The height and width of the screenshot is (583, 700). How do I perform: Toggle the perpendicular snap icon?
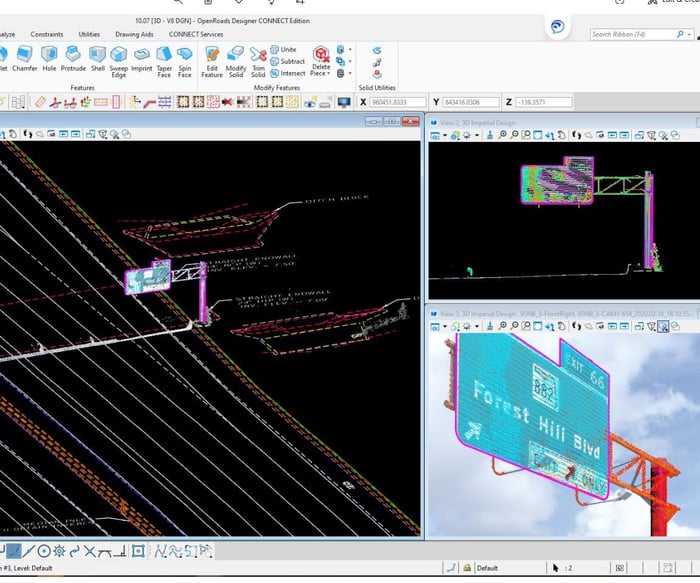[x=119, y=552]
